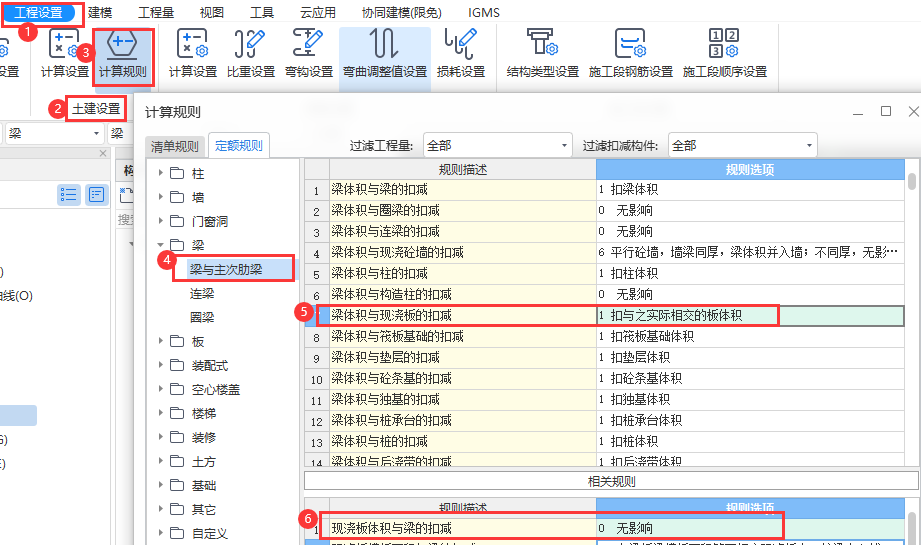Close the left panel with the x
This screenshot has width=921, height=545.
click(x=103, y=153)
